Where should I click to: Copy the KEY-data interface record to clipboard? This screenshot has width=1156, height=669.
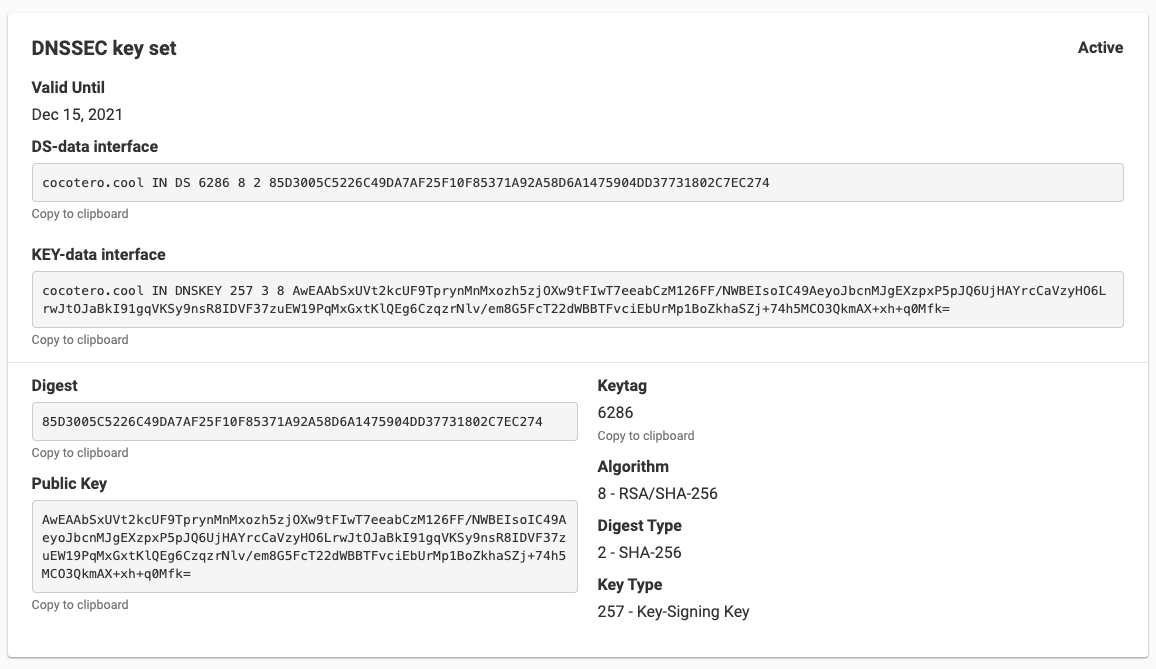tap(80, 340)
